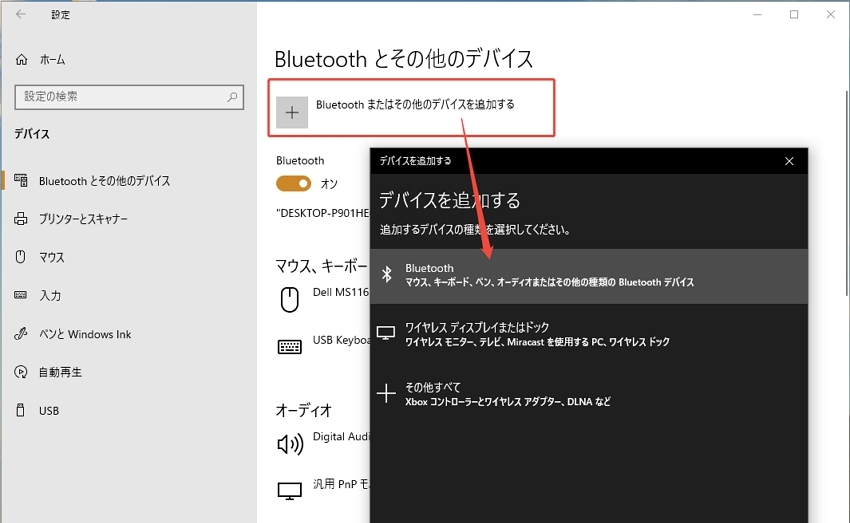Click Bluetooth またはその他のデバイスを追加する label
Viewport: 850px width, 523px height.
click(x=415, y=104)
